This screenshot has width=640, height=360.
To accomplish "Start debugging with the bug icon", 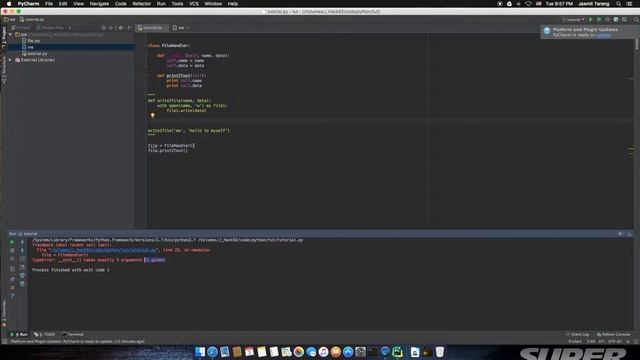I will [599, 20].
